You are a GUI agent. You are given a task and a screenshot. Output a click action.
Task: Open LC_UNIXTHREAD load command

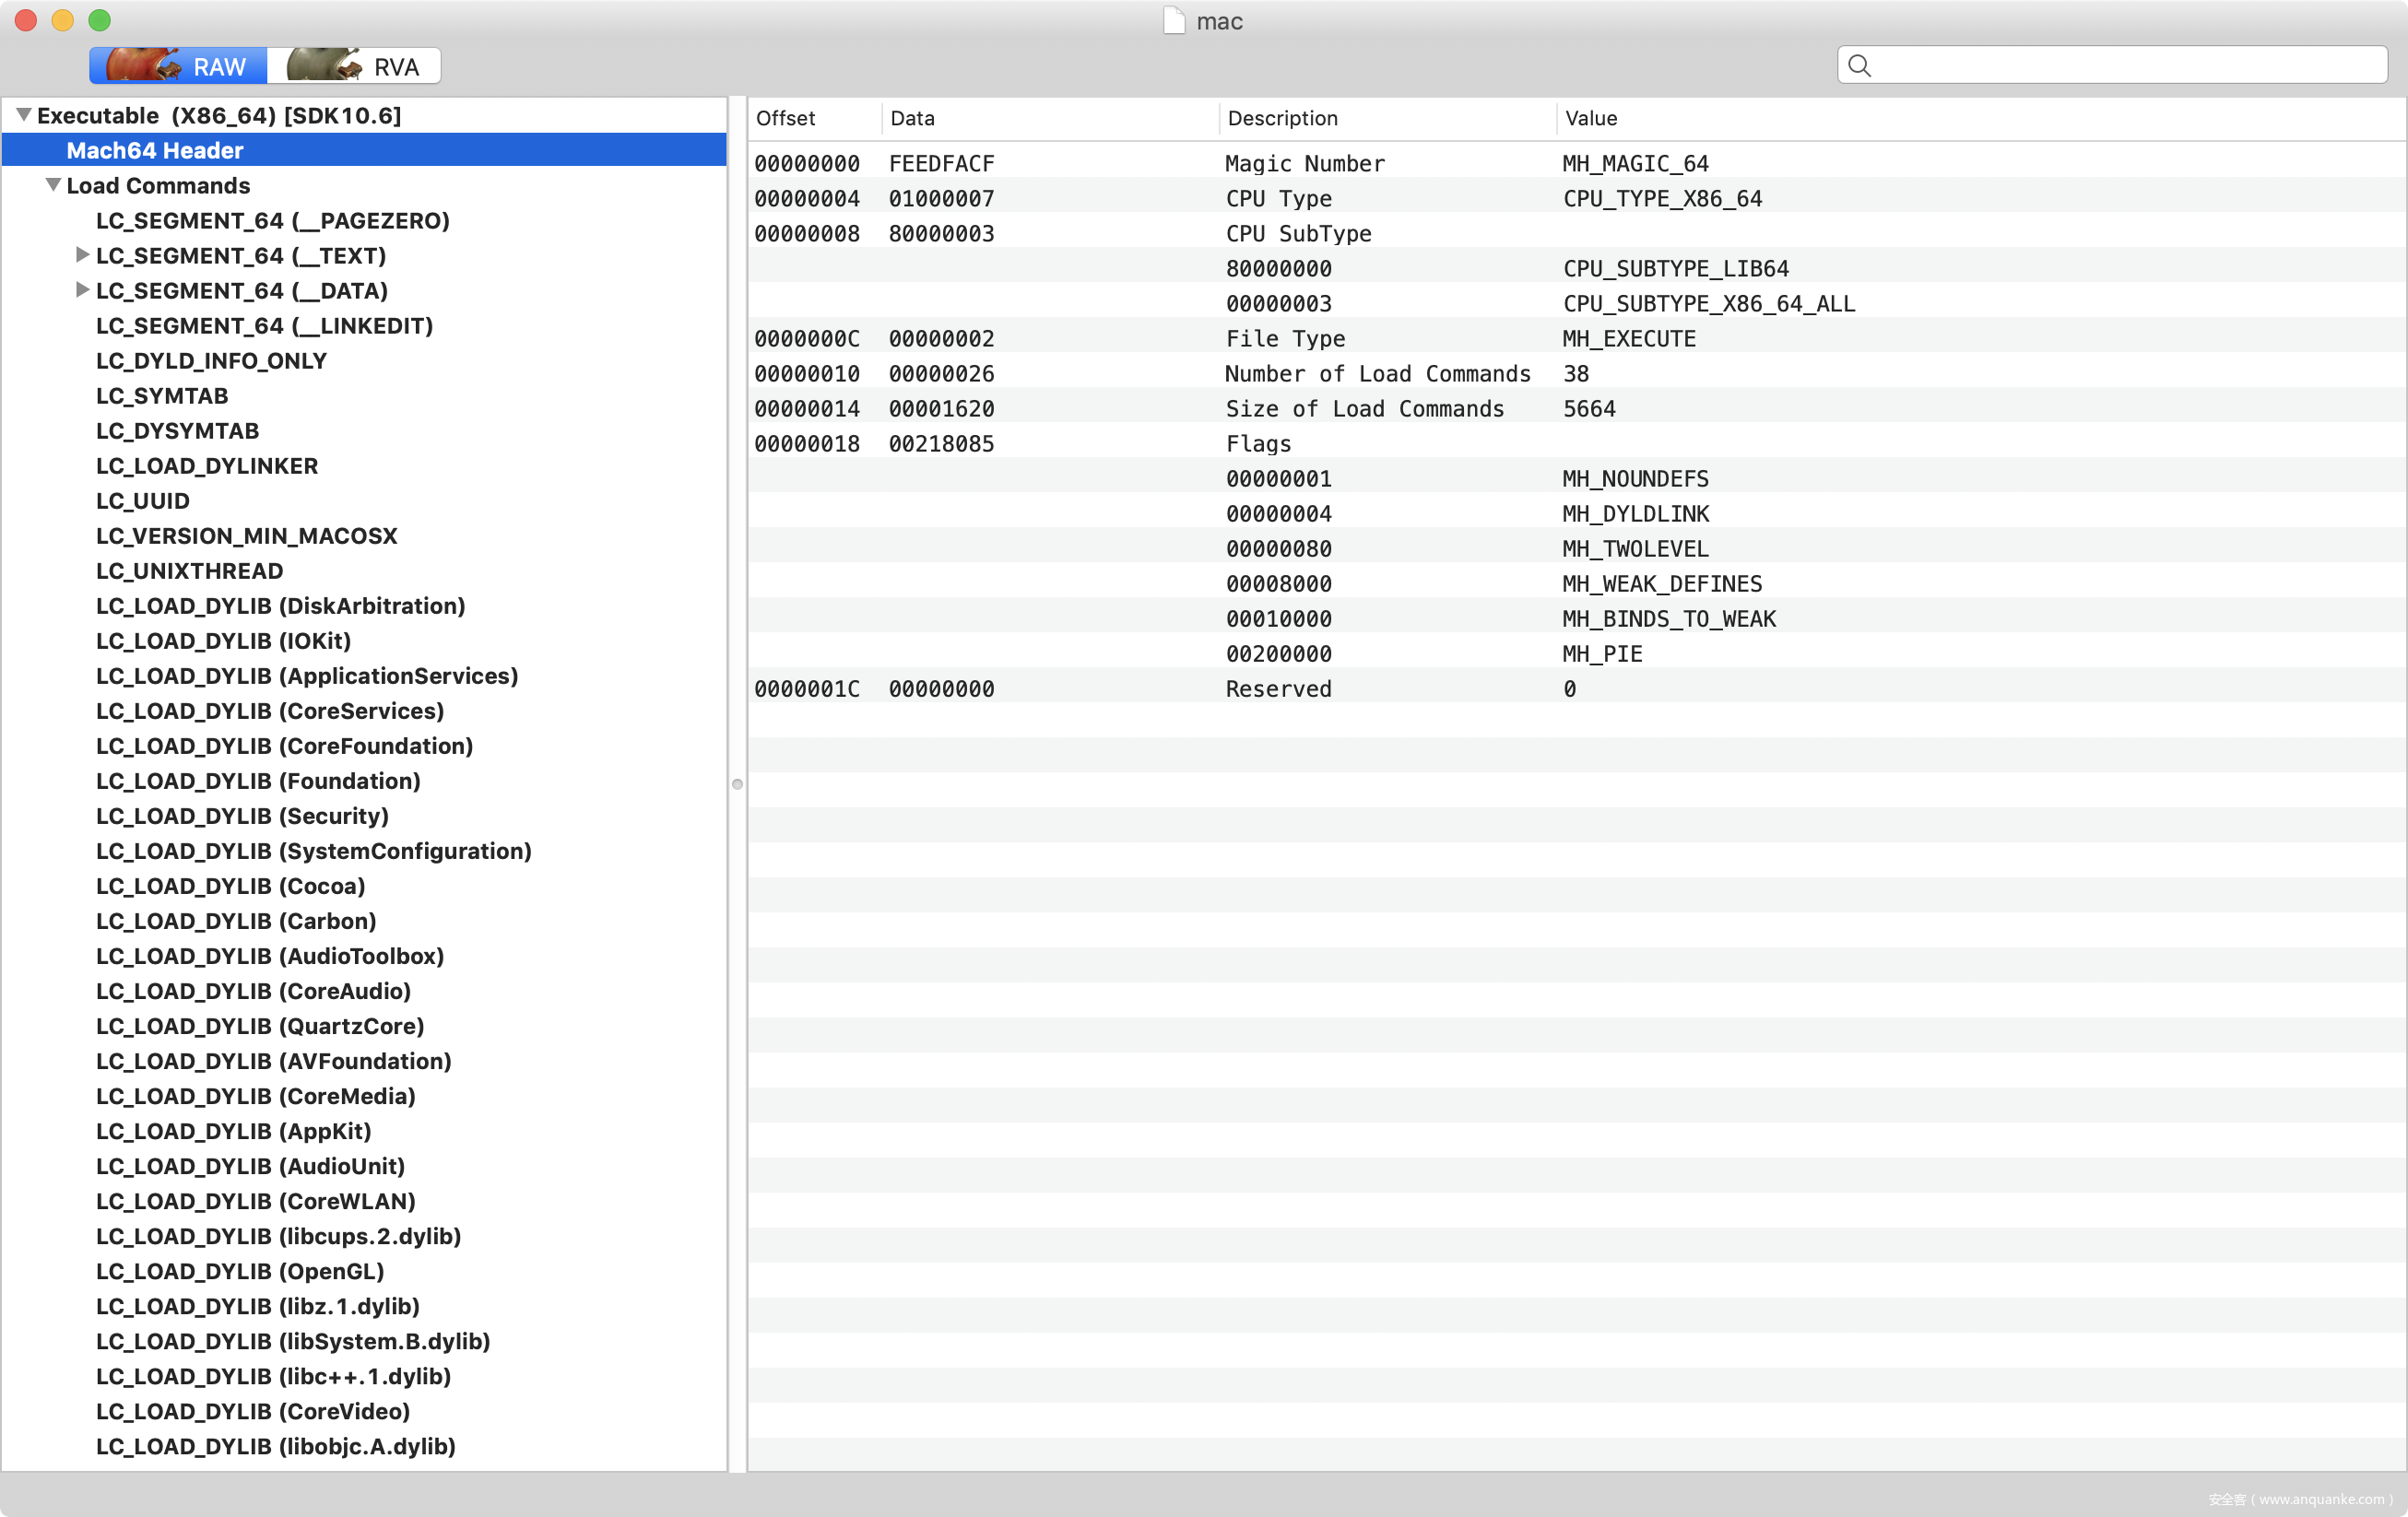(x=189, y=570)
